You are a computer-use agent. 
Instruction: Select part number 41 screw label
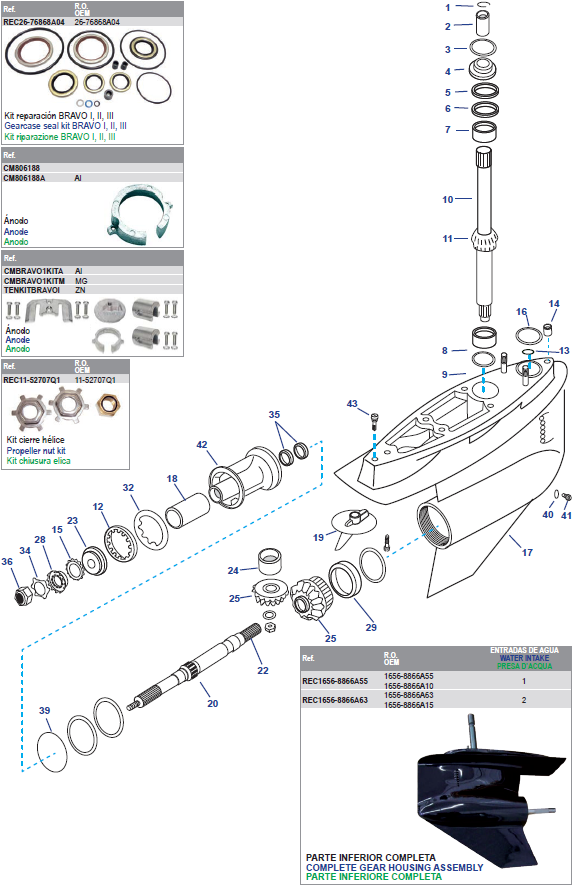[x=566, y=515]
